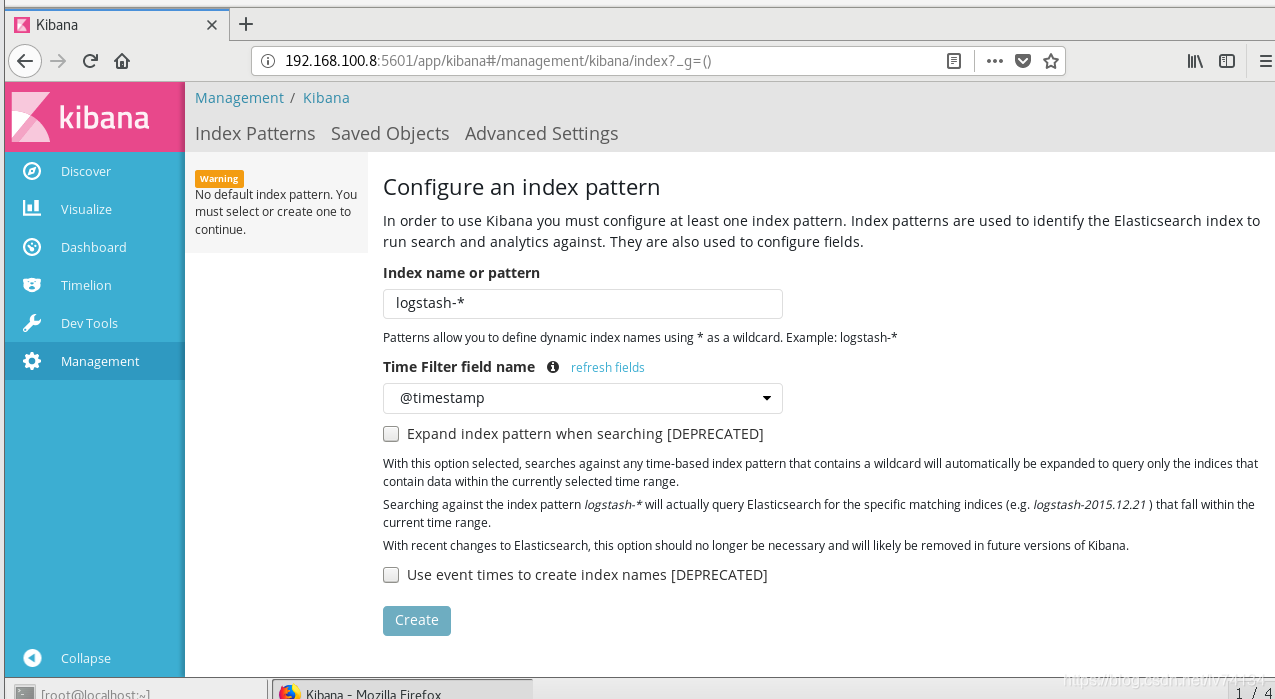Click the orange Warning badge
This screenshot has width=1275, height=699.
(x=219, y=178)
